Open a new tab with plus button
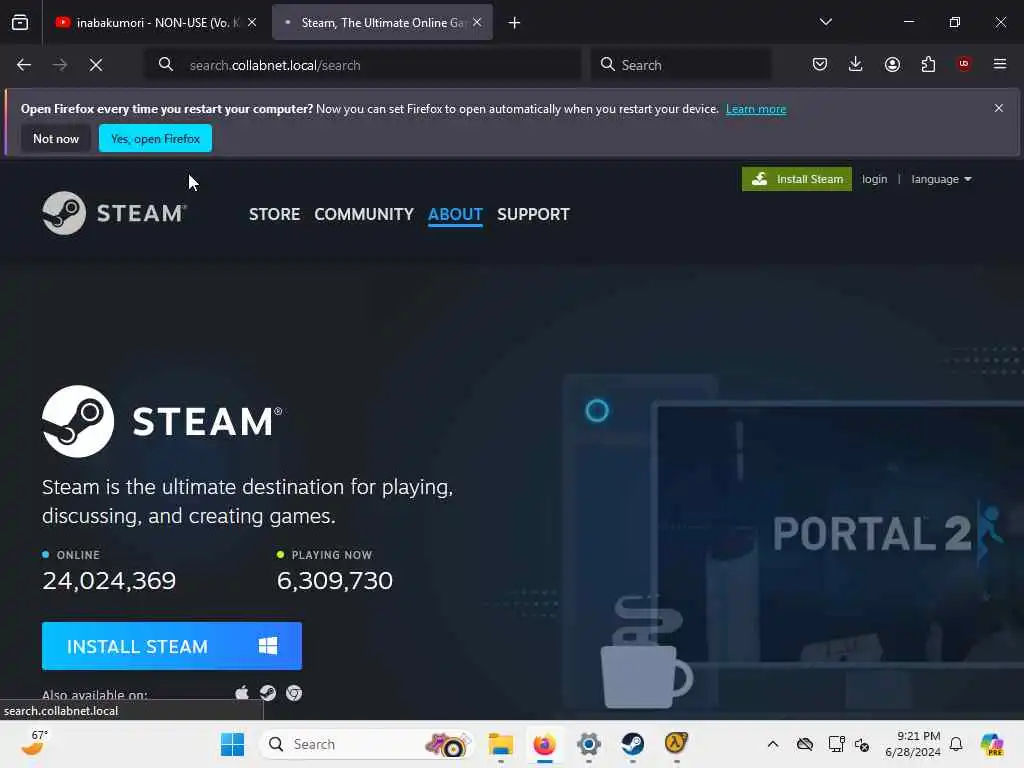This screenshot has height=768, width=1024. 515,23
